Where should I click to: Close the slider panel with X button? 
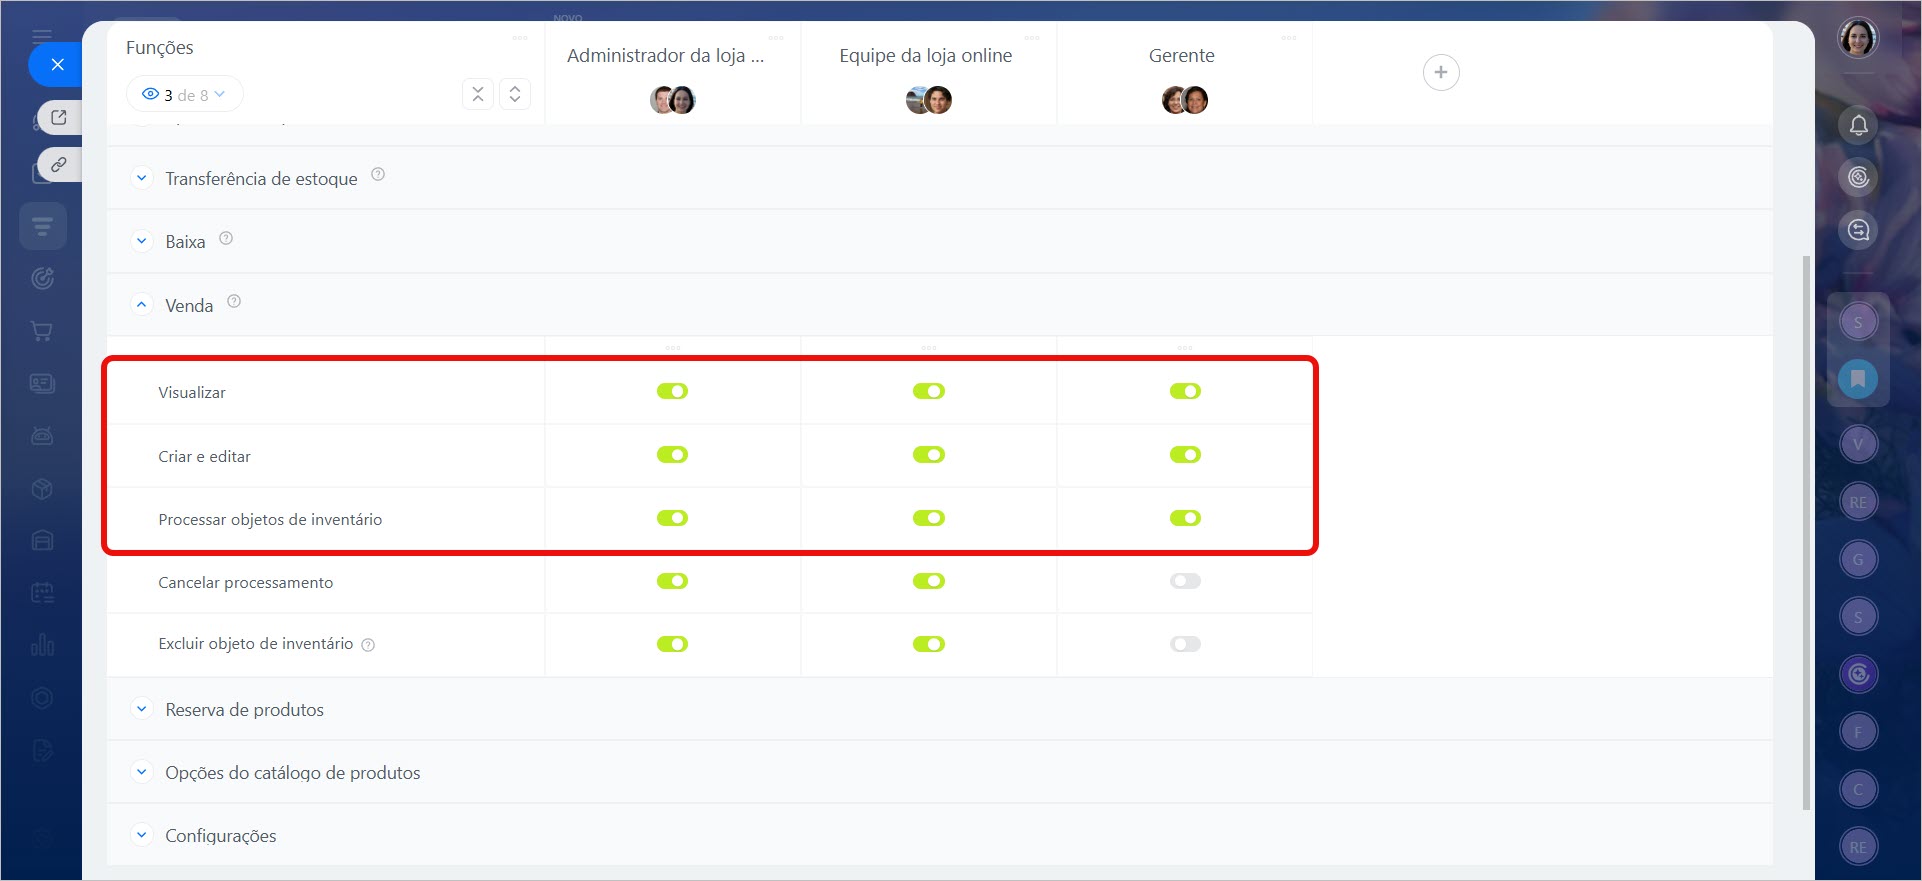coord(57,65)
